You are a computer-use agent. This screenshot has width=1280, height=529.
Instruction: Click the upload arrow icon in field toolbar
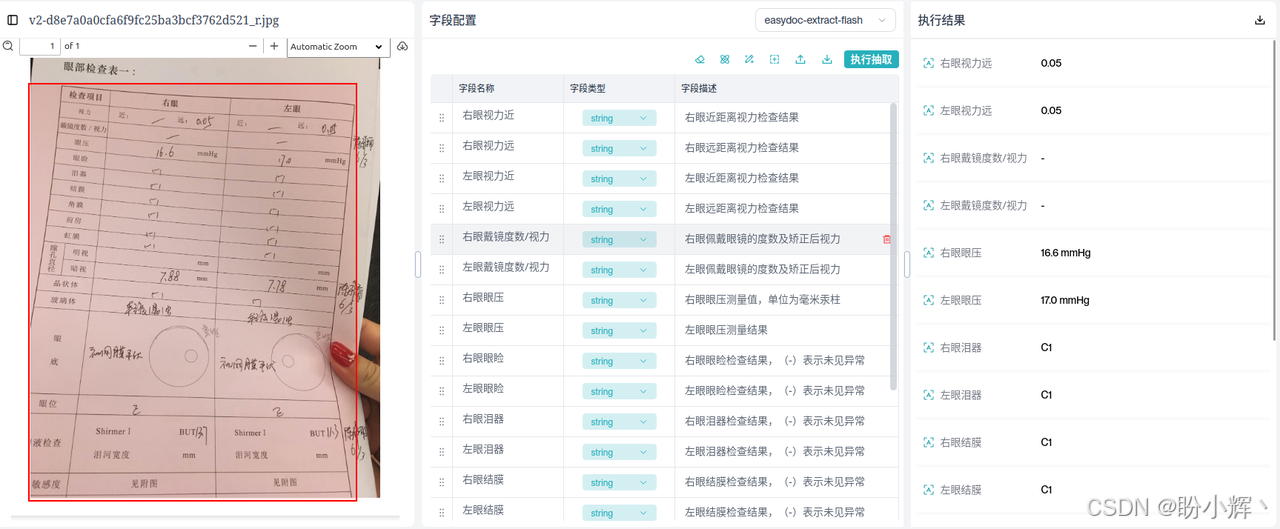pyautogui.click(x=801, y=59)
